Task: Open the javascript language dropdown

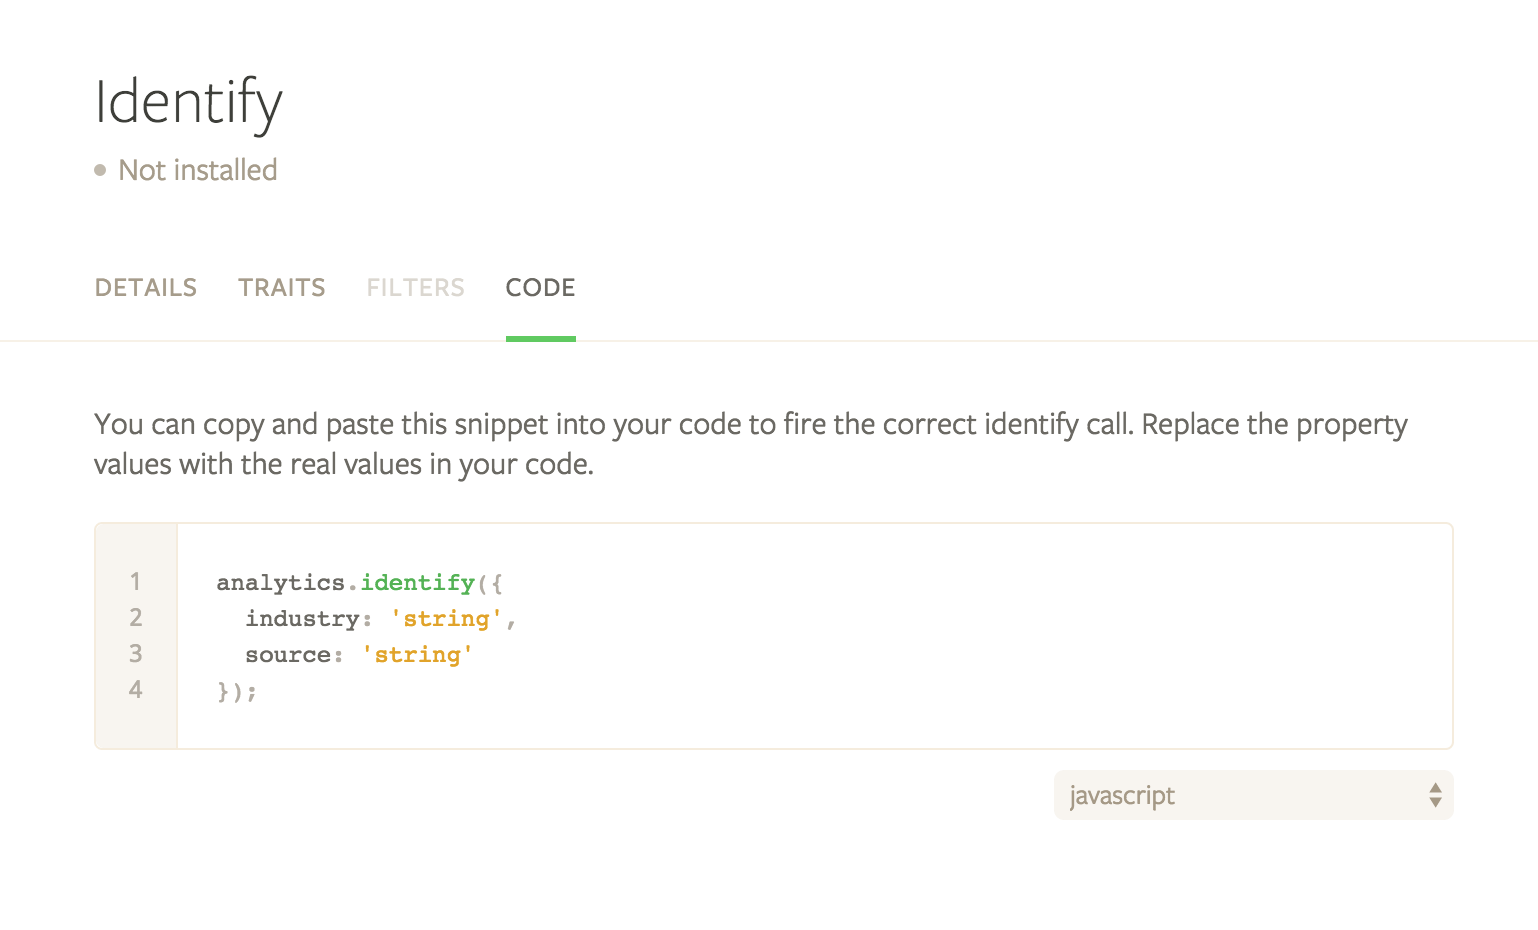Action: 1253,795
